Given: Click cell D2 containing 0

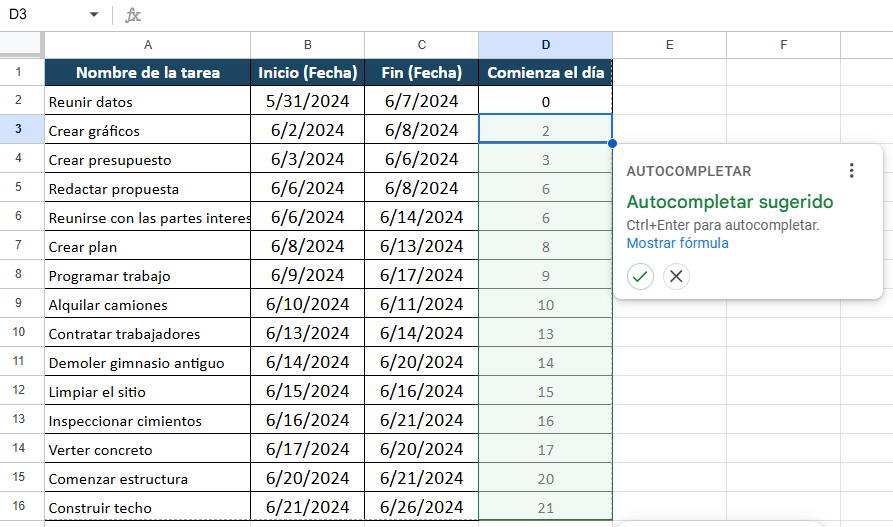Looking at the screenshot, I should 546,101.
